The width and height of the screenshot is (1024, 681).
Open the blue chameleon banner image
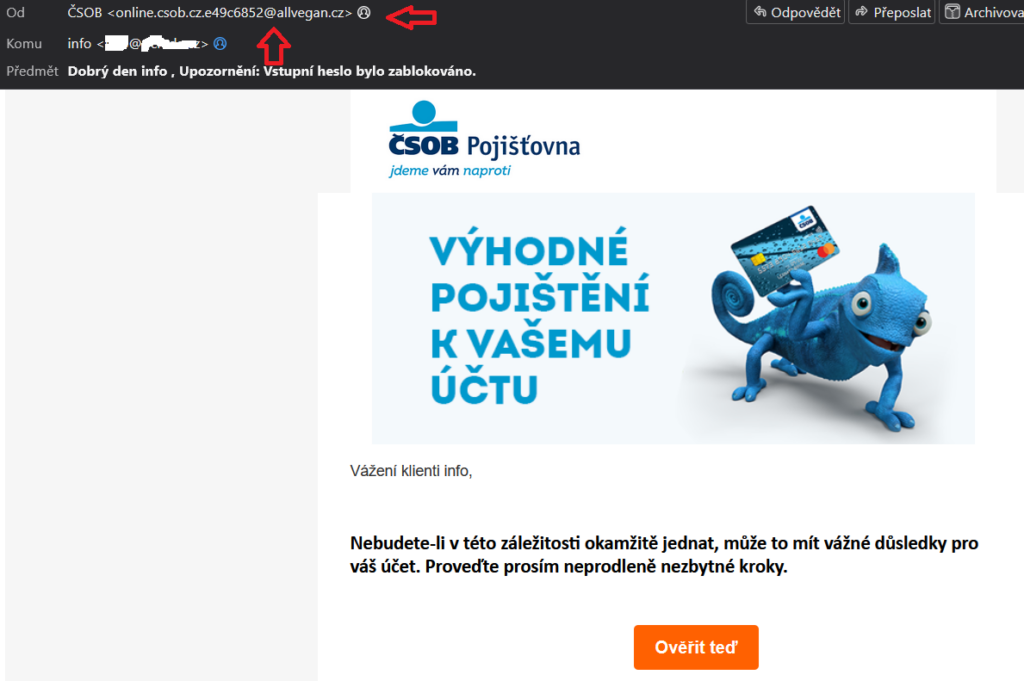click(x=673, y=319)
